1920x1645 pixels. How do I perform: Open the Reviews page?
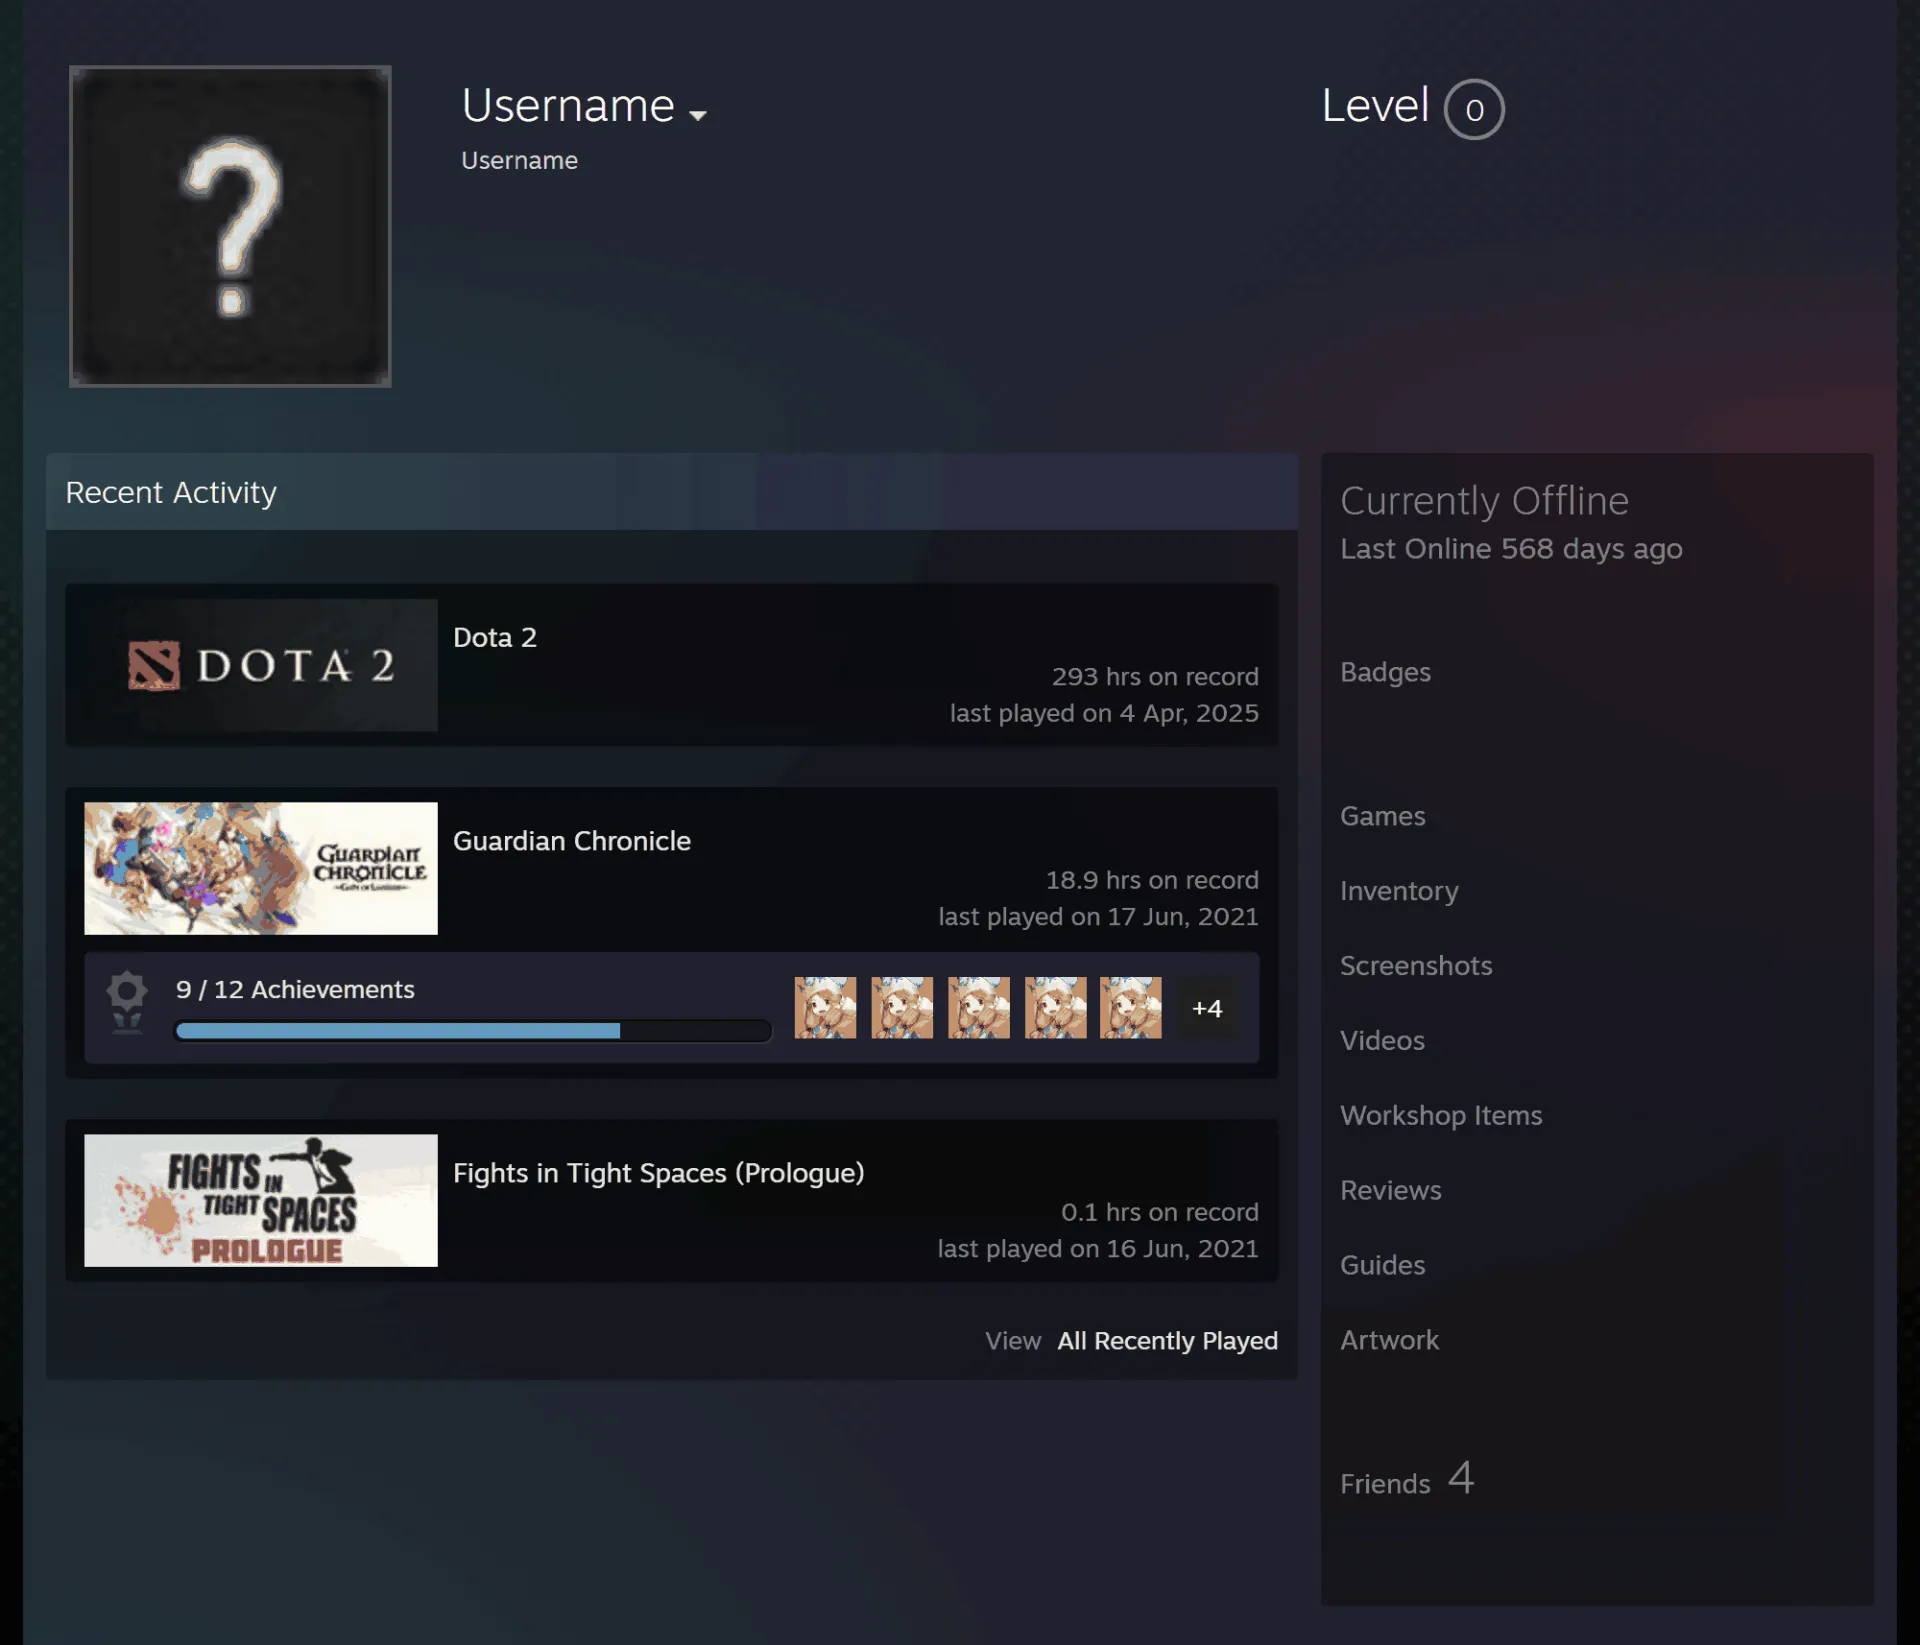(x=1391, y=1191)
